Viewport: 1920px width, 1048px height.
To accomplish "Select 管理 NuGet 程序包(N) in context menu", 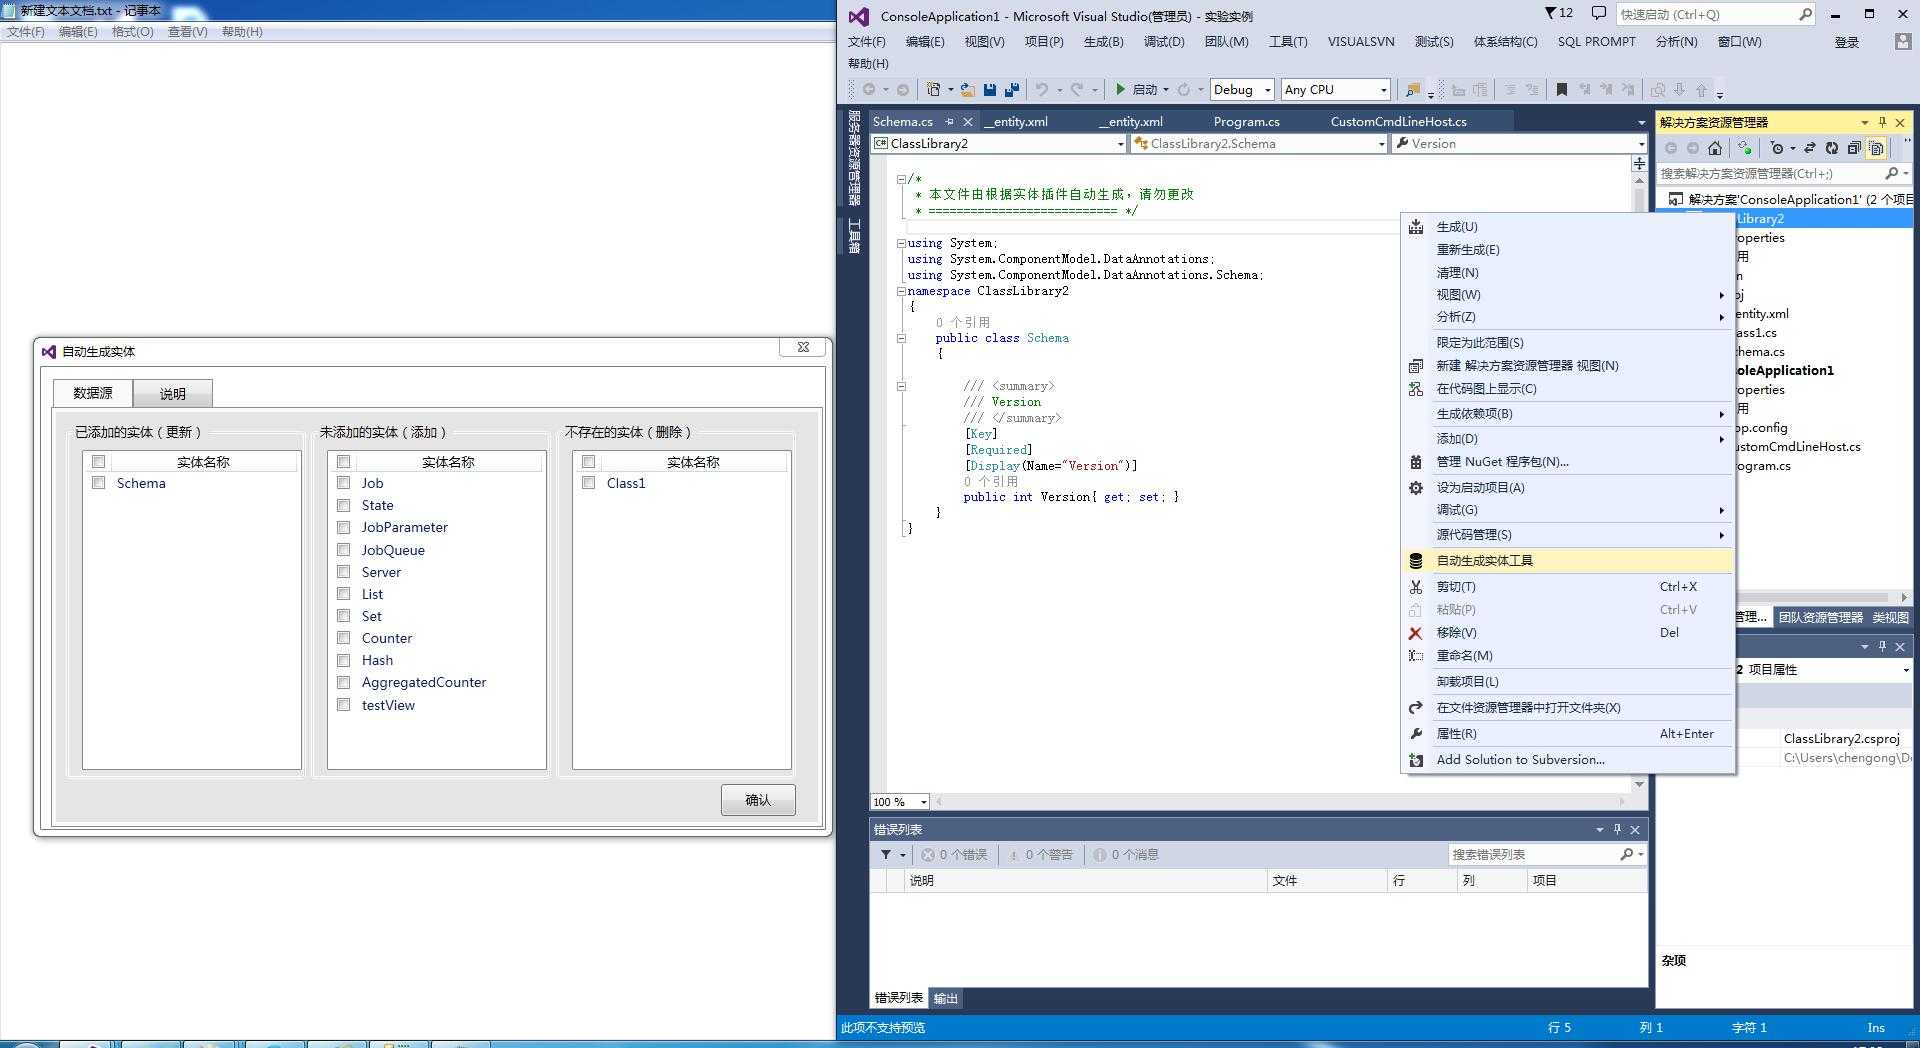I will click(x=1567, y=462).
